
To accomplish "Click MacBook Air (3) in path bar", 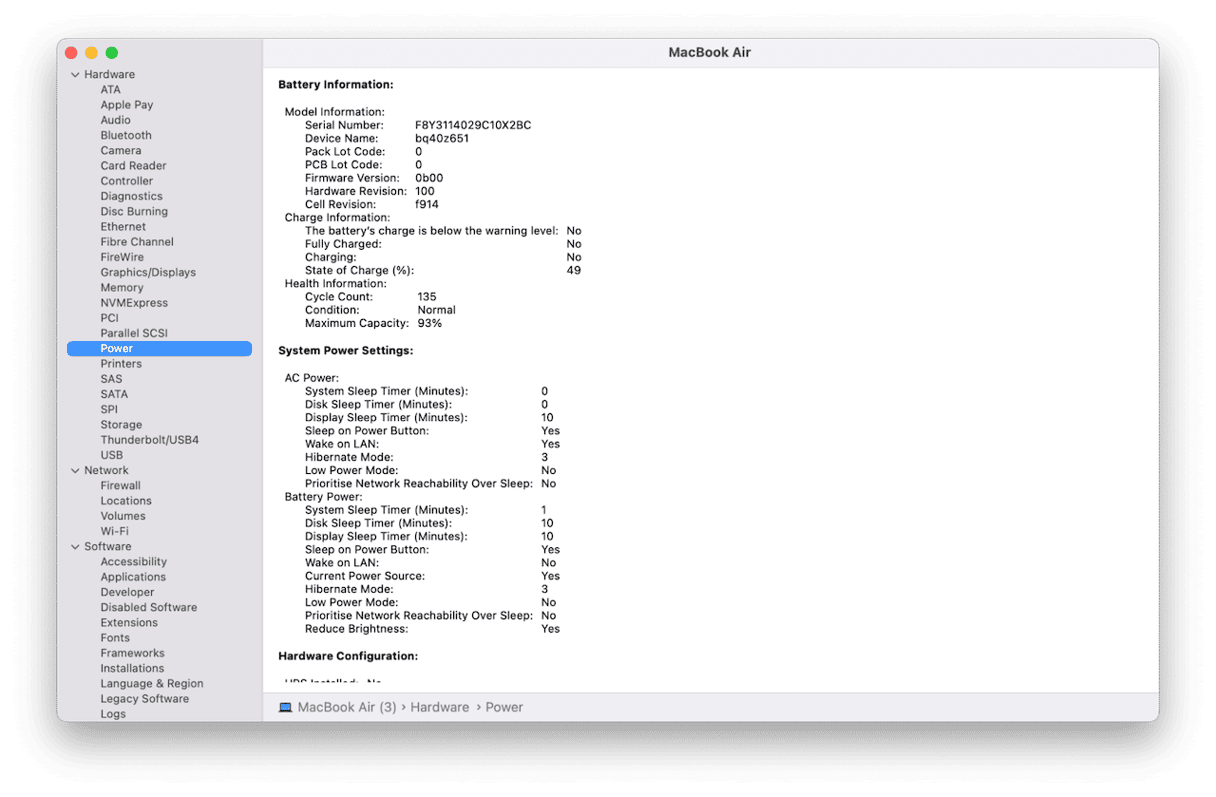I will 347,707.
